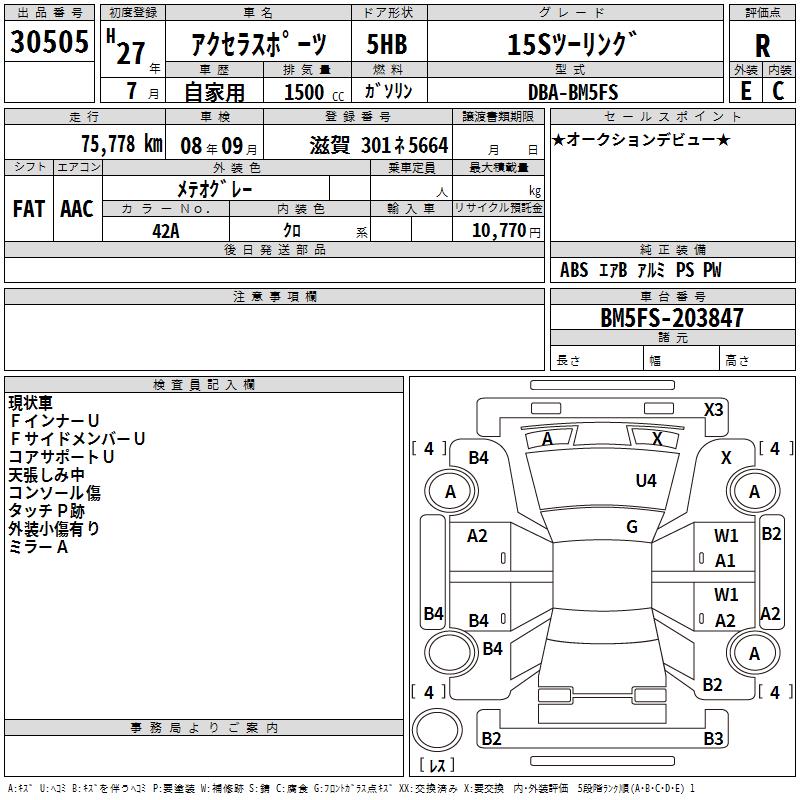800x800 pixels.
Task: Click the G mark on the windshield
Action: (632, 527)
